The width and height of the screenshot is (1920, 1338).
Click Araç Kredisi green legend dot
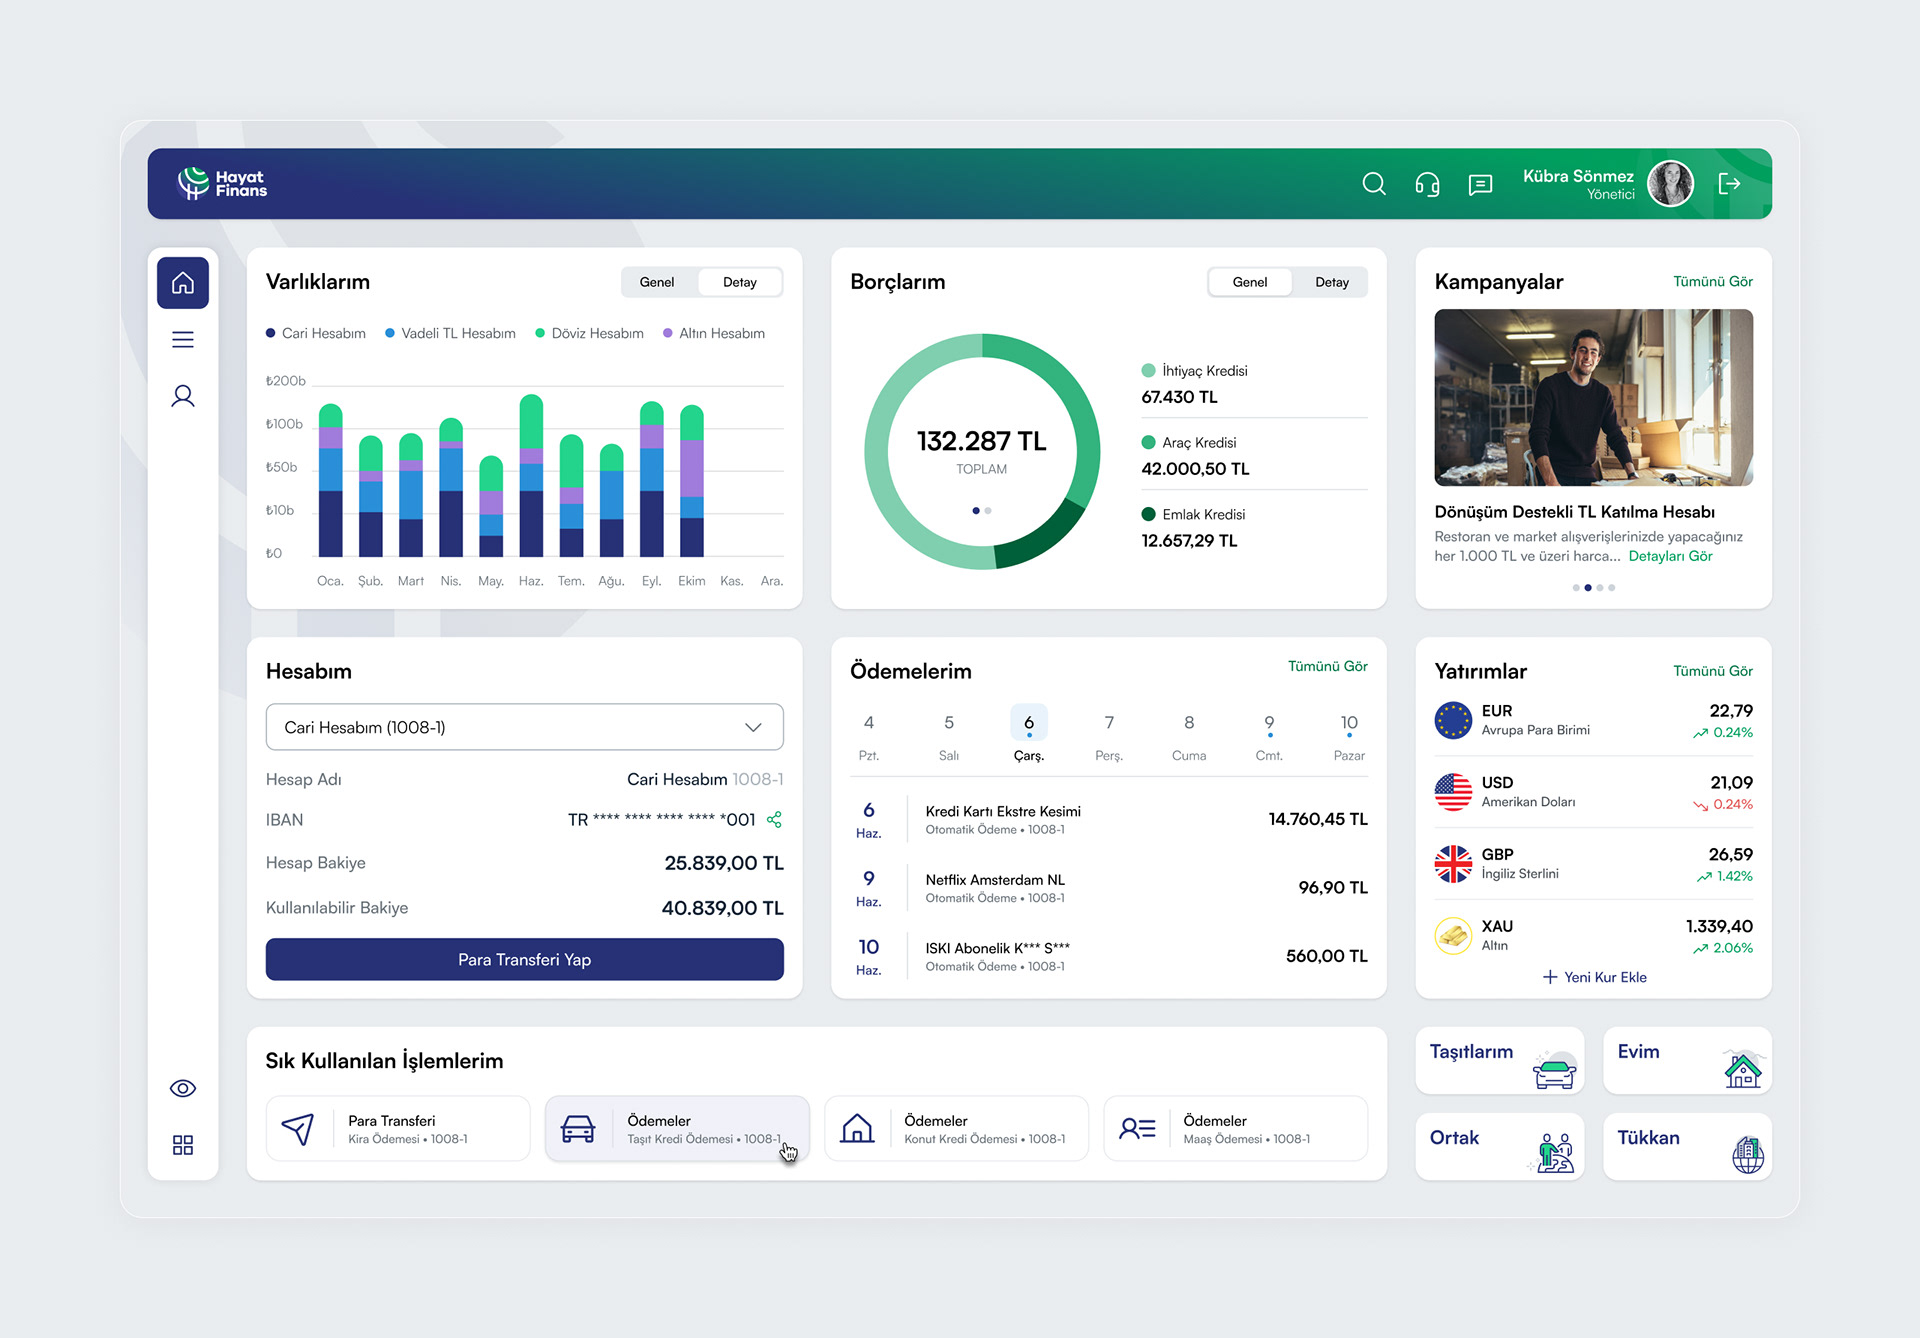1148,442
